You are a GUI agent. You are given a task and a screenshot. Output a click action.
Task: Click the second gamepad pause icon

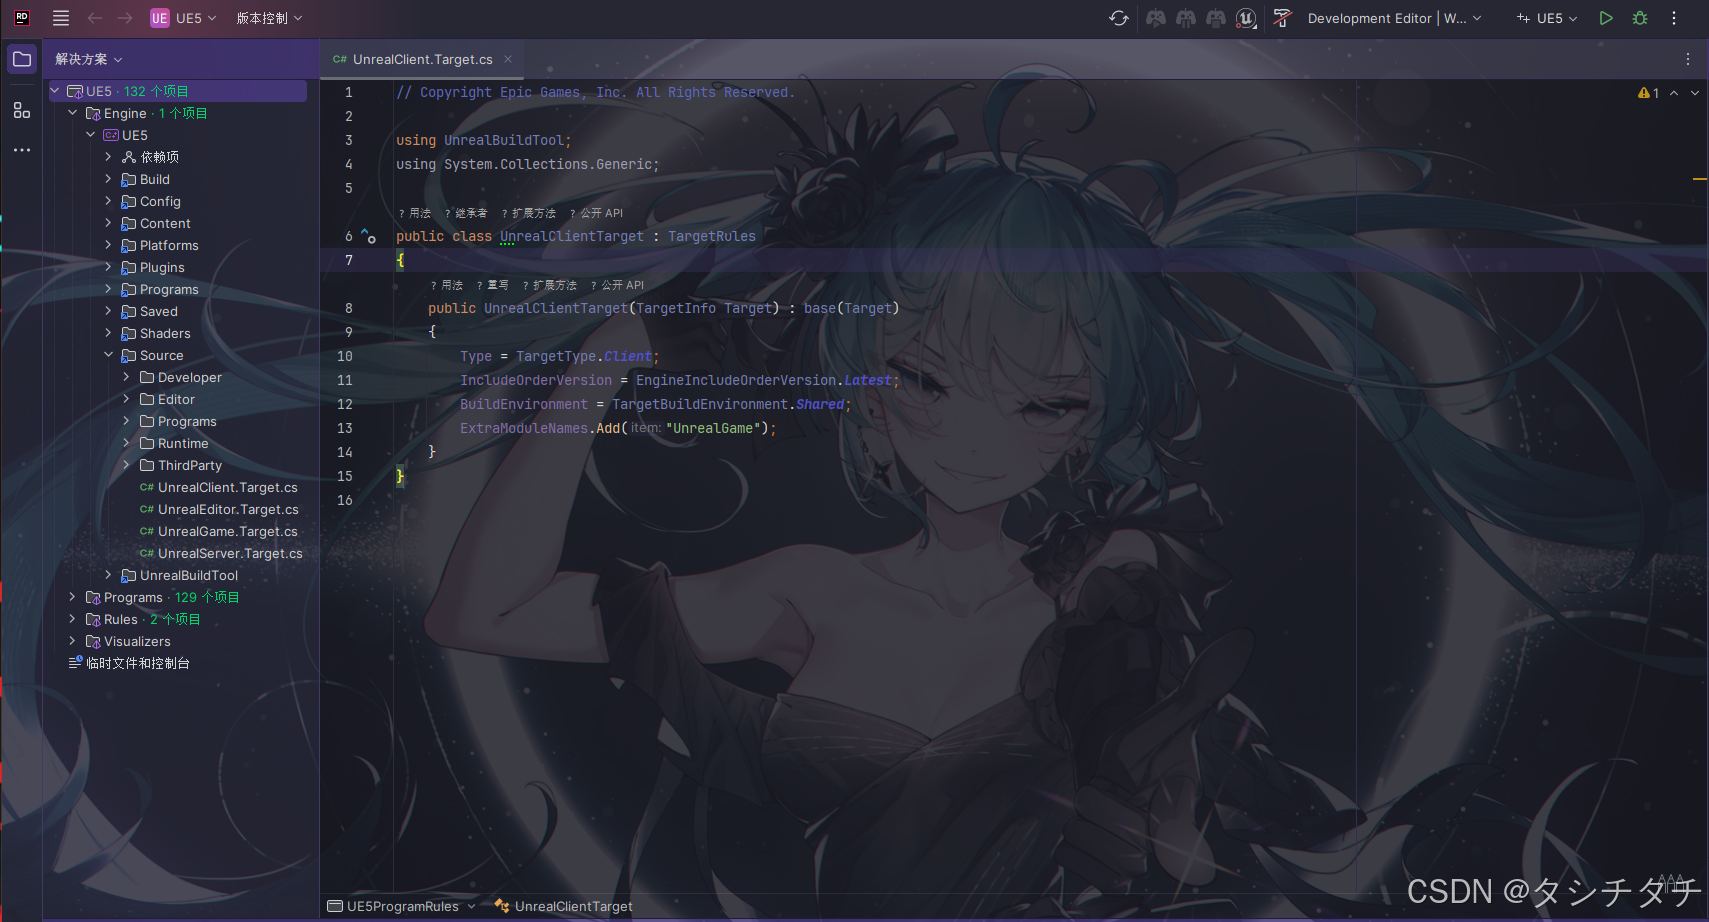pos(1186,18)
